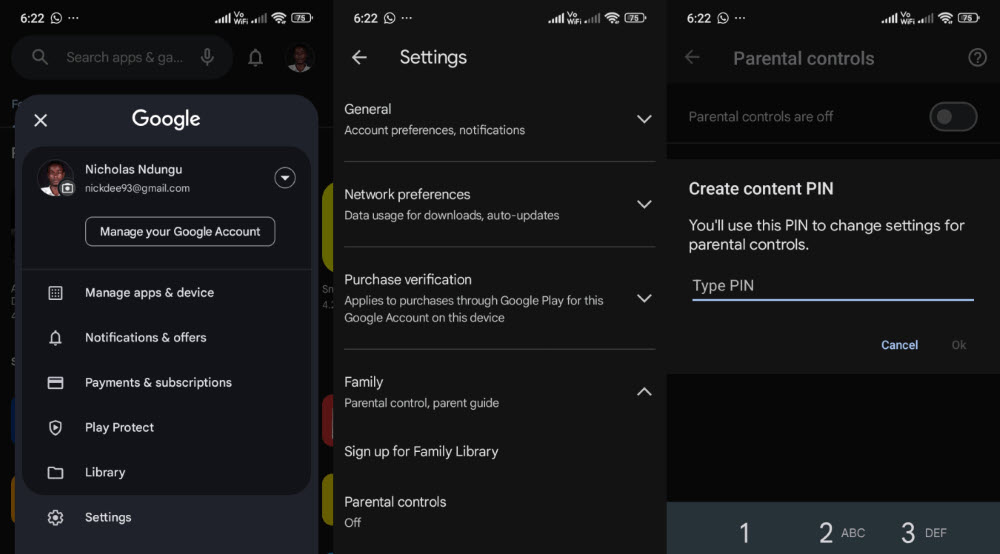The image size is (1000, 554).
Task: Select the Family heading
Action: (x=364, y=382)
